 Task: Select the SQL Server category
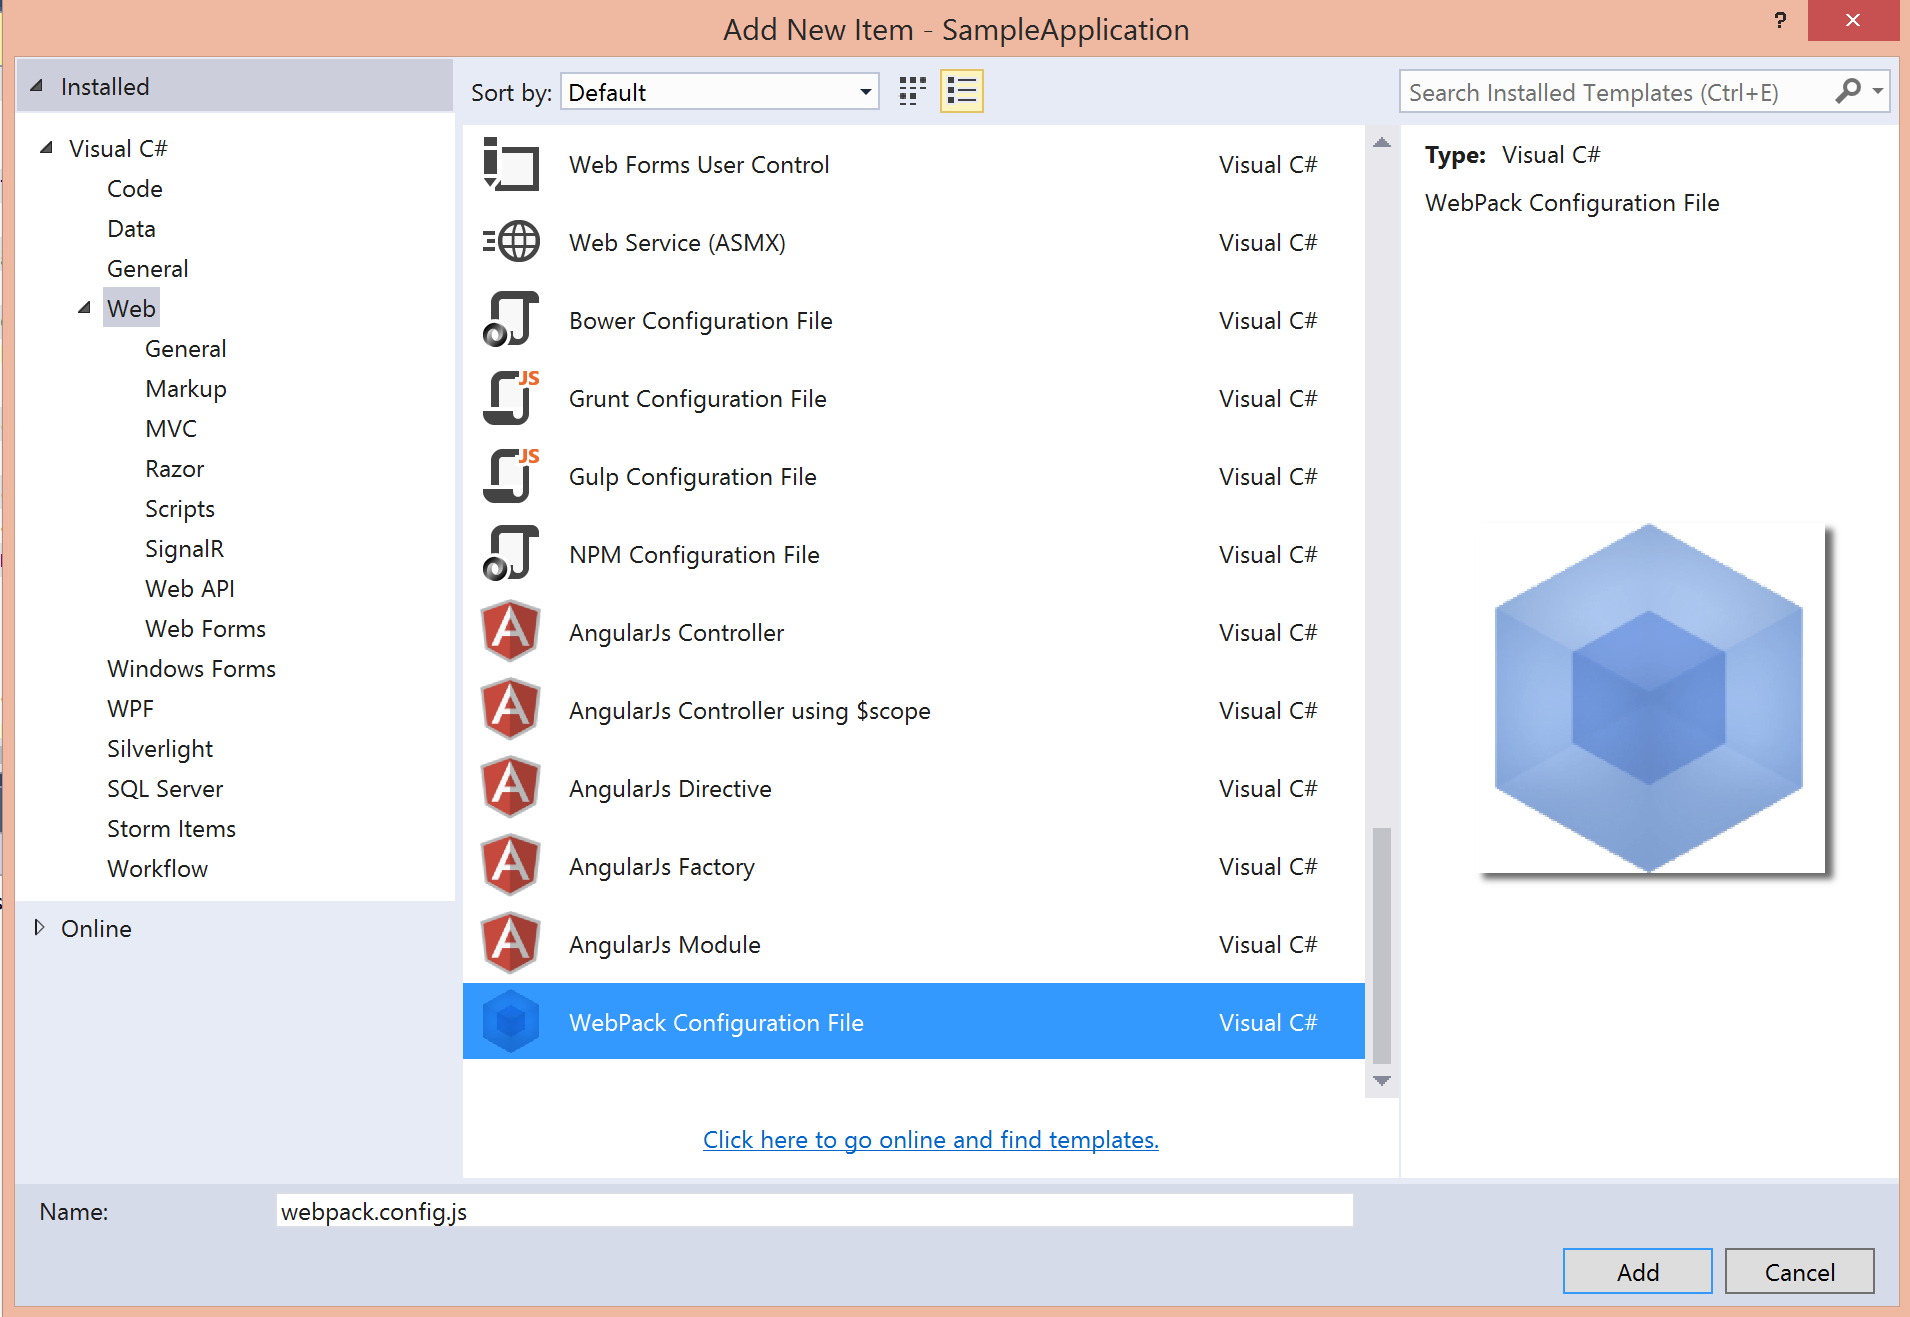pos(165,788)
